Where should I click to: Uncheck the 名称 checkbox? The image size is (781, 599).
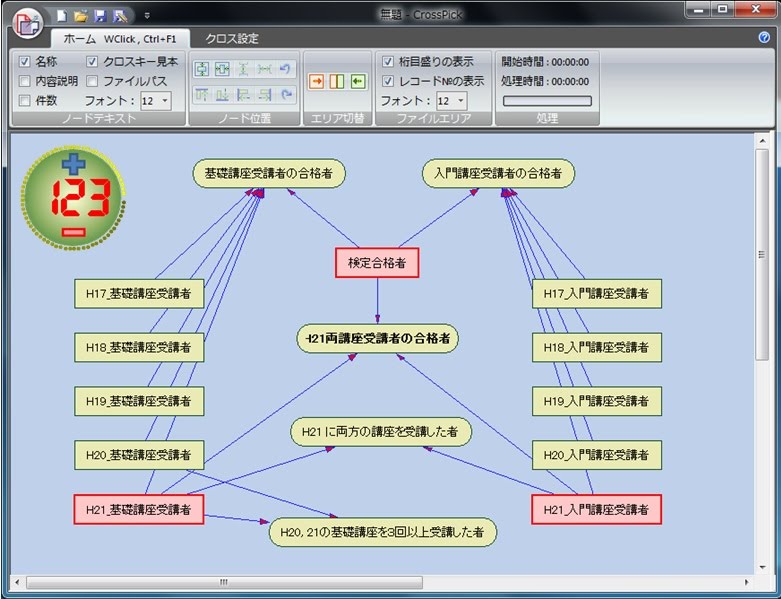click(25, 62)
